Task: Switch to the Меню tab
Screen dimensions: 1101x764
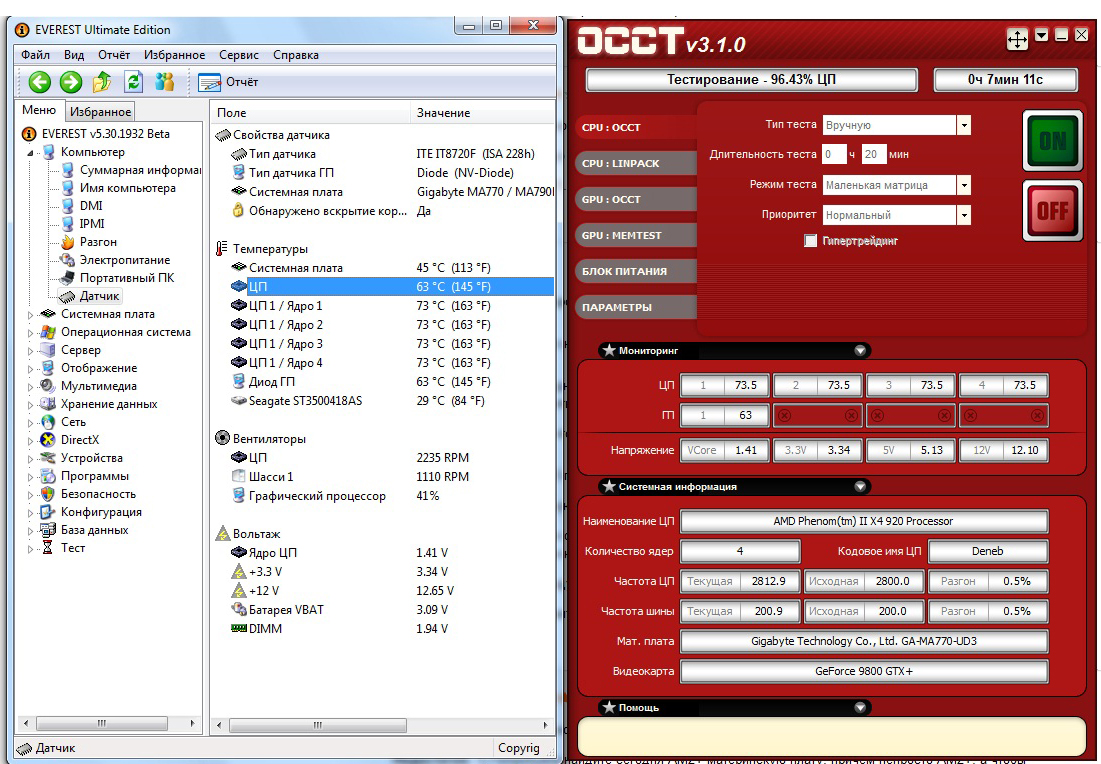Action: pos(39,110)
